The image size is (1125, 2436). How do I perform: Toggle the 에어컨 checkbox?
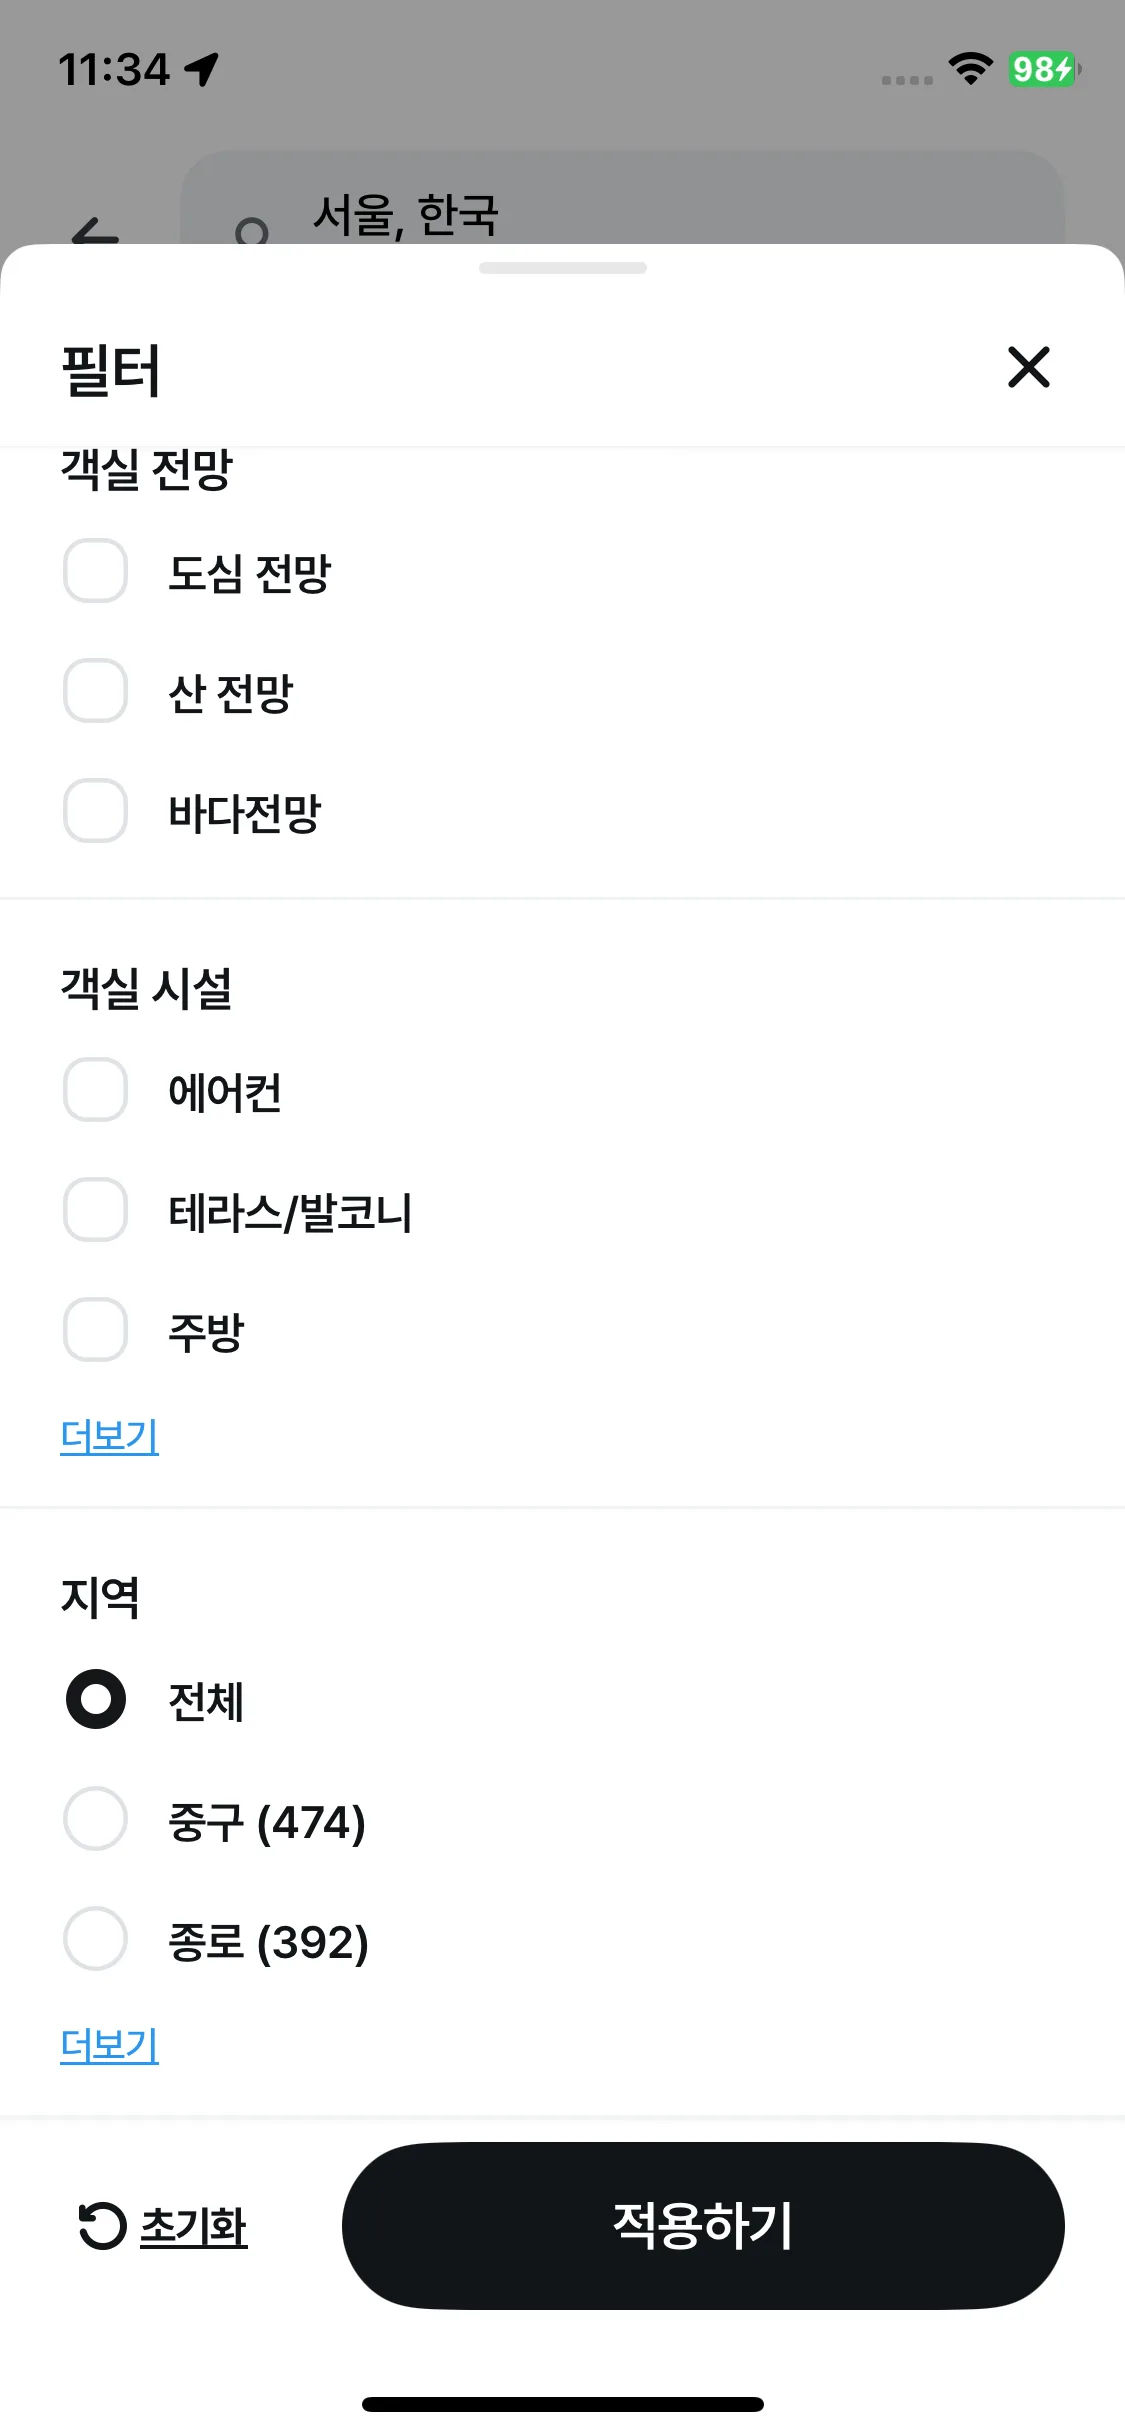(x=95, y=1090)
